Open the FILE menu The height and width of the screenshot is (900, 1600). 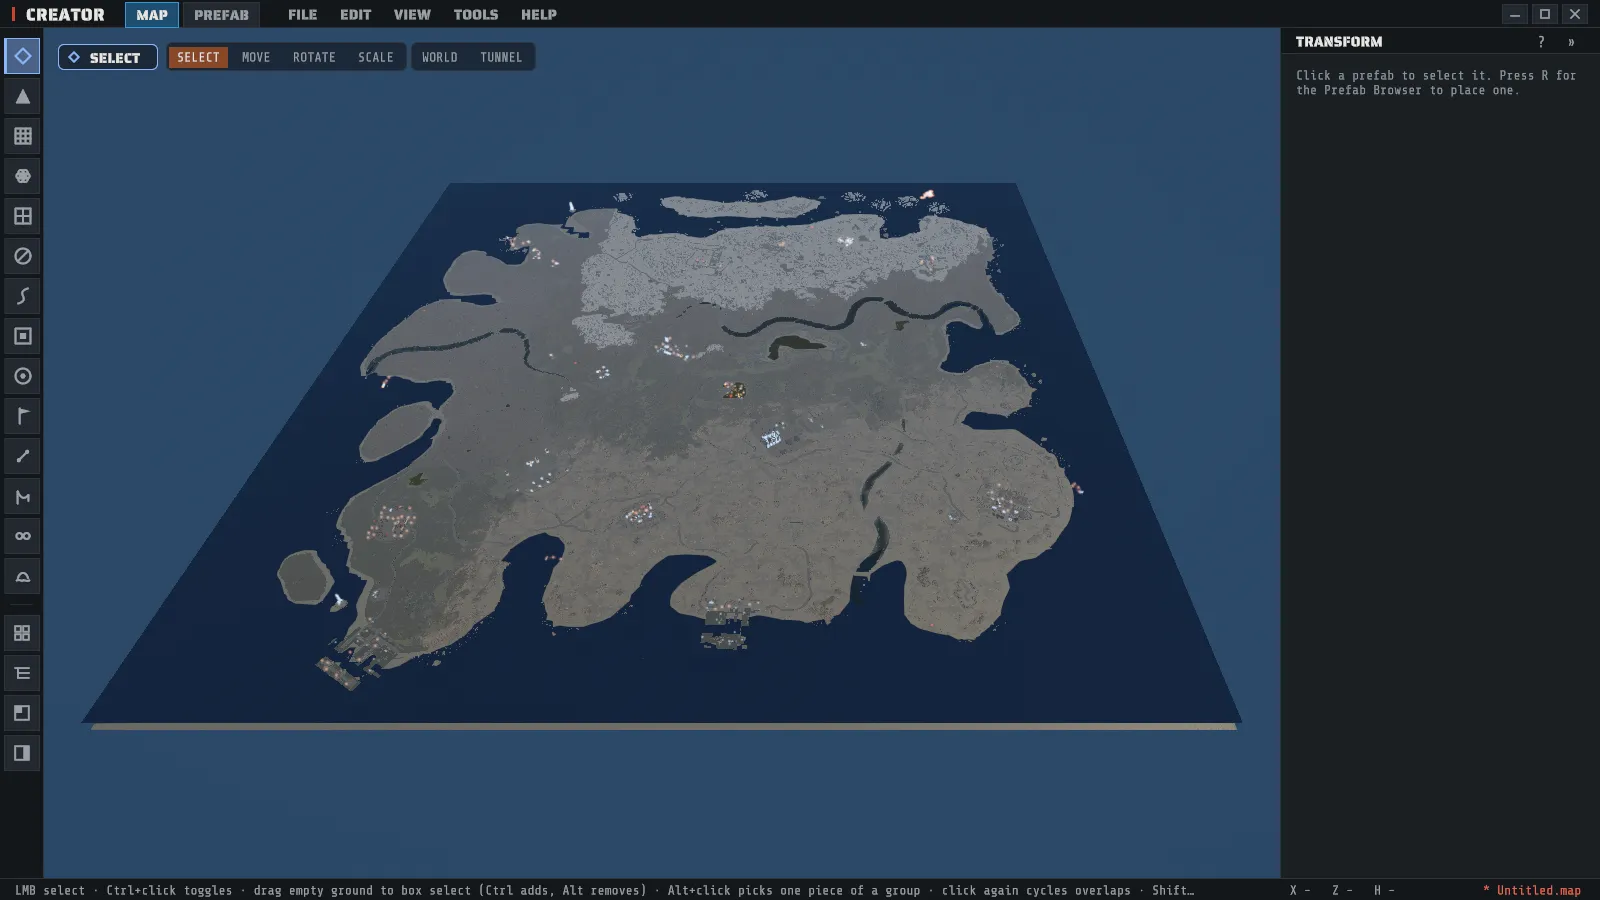point(302,15)
